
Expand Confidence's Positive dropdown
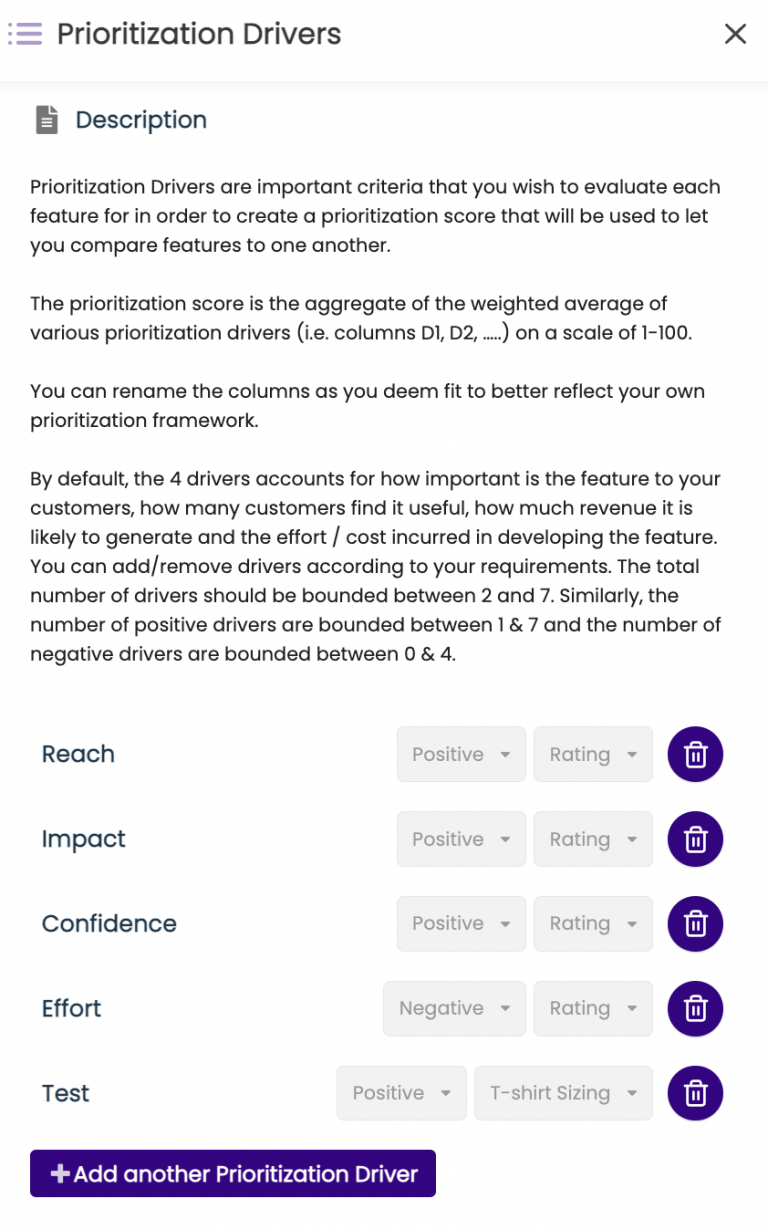tap(461, 924)
